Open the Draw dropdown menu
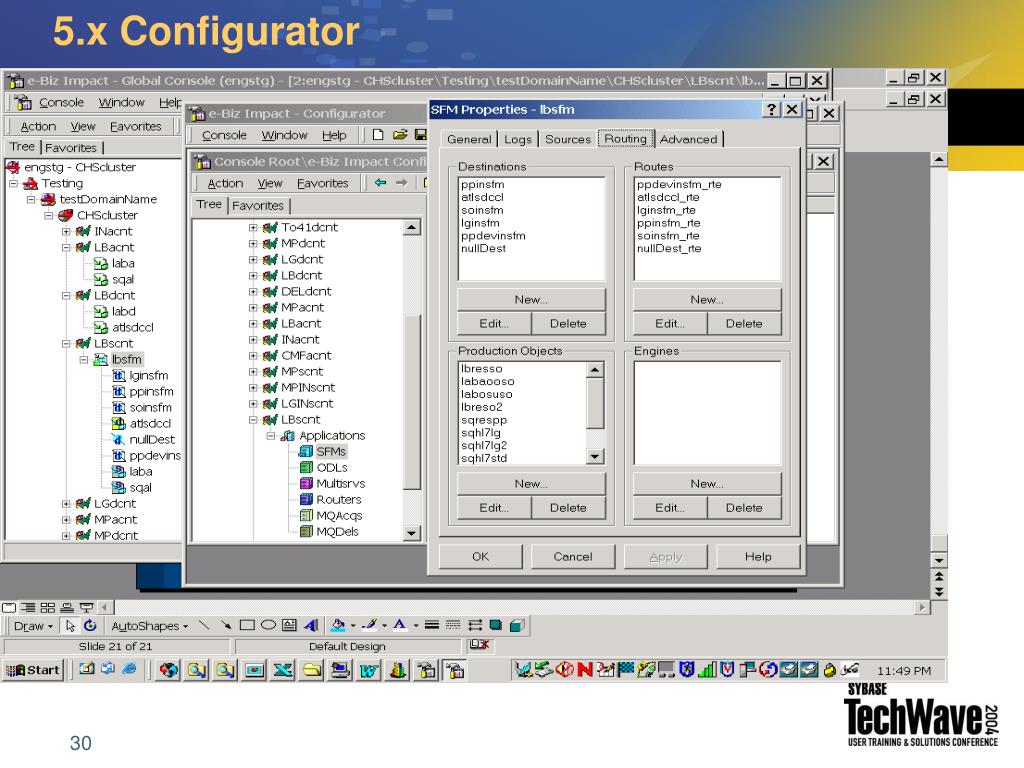Screen dimensions: 1024x768 (33, 626)
